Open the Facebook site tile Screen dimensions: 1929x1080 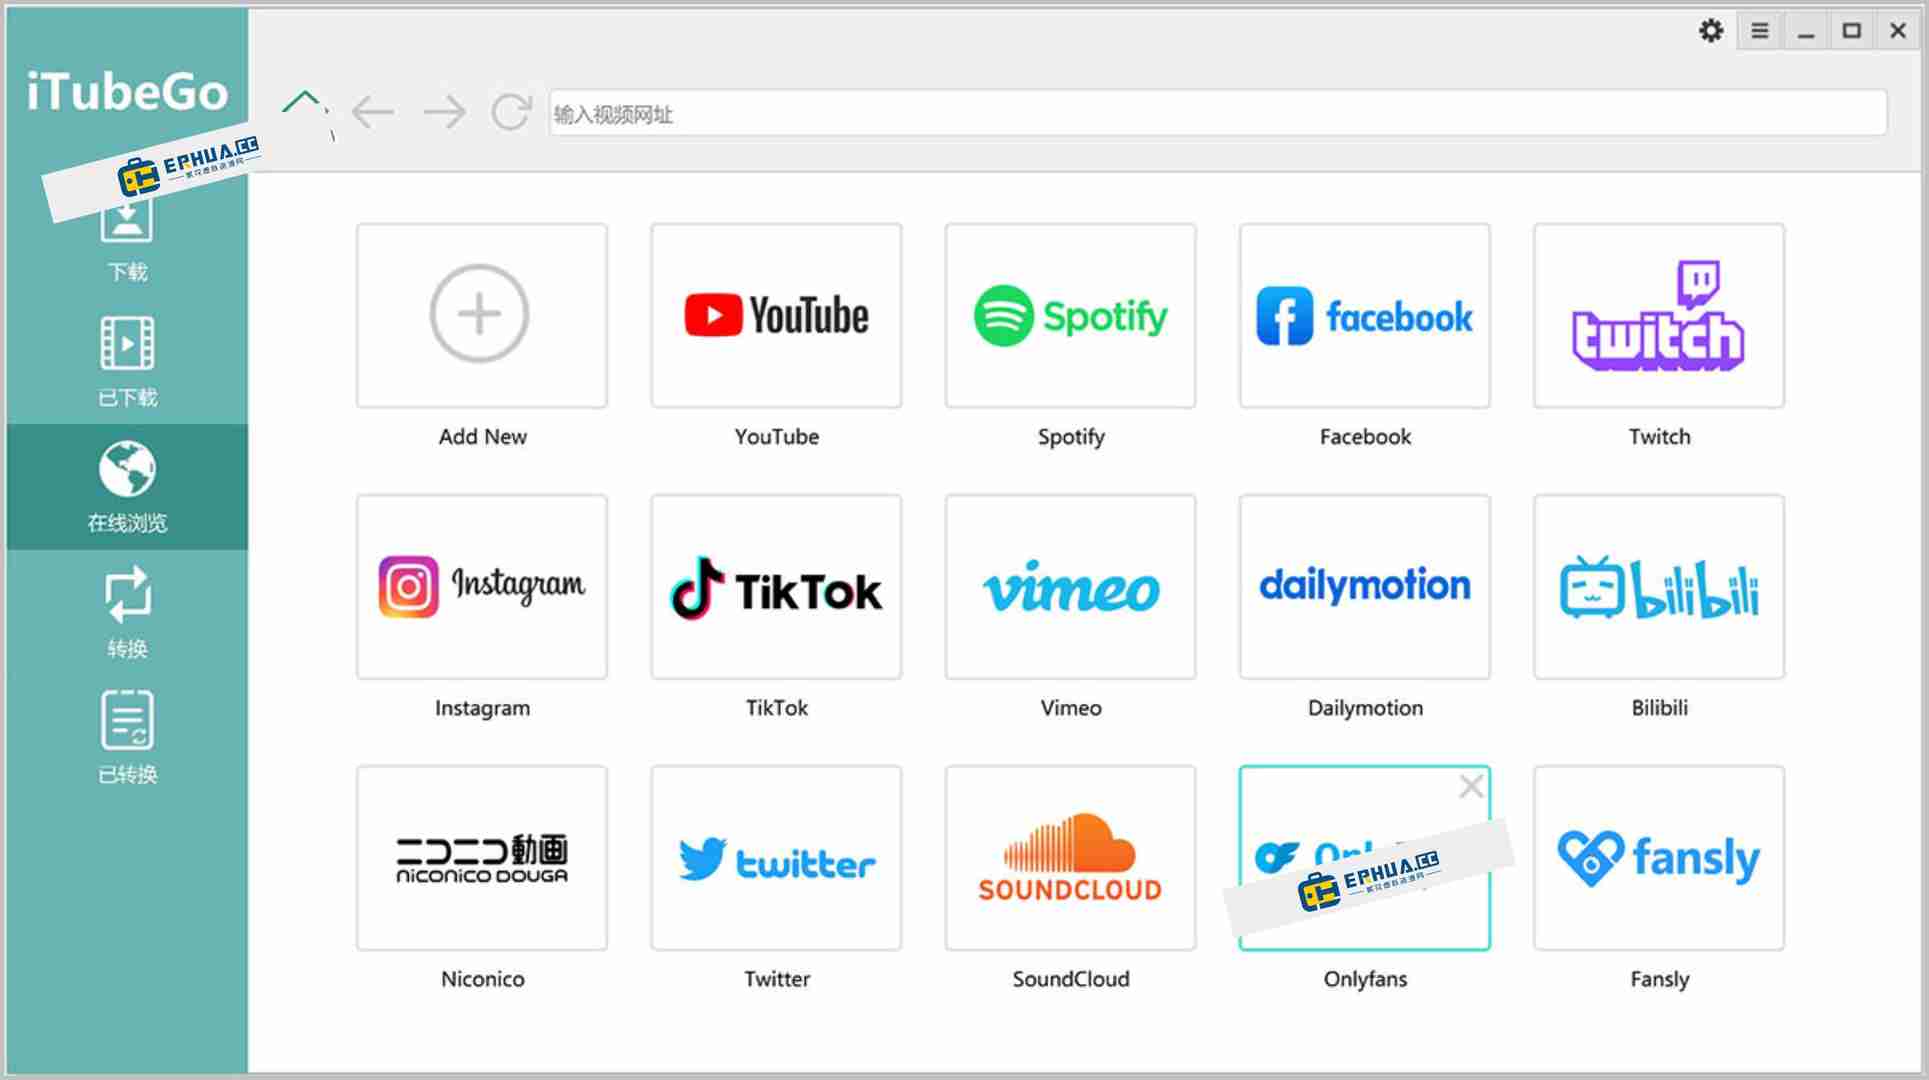[1364, 315]
